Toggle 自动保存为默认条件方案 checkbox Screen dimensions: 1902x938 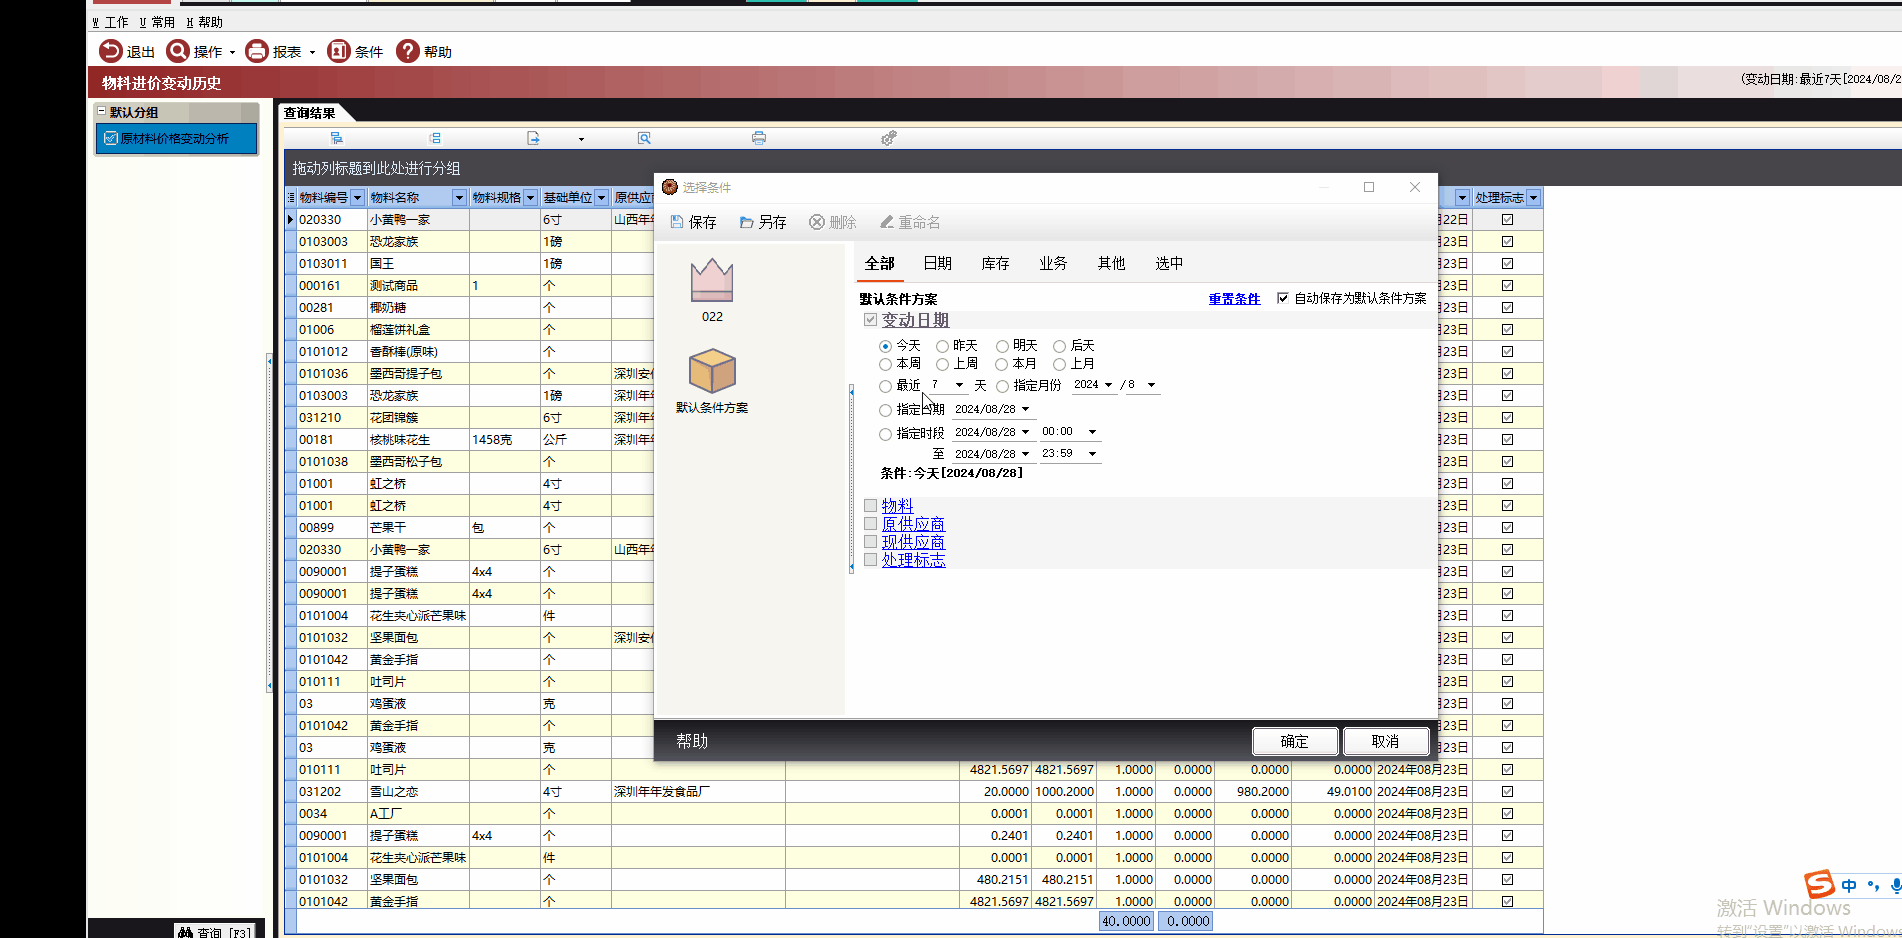[1283, 298]
